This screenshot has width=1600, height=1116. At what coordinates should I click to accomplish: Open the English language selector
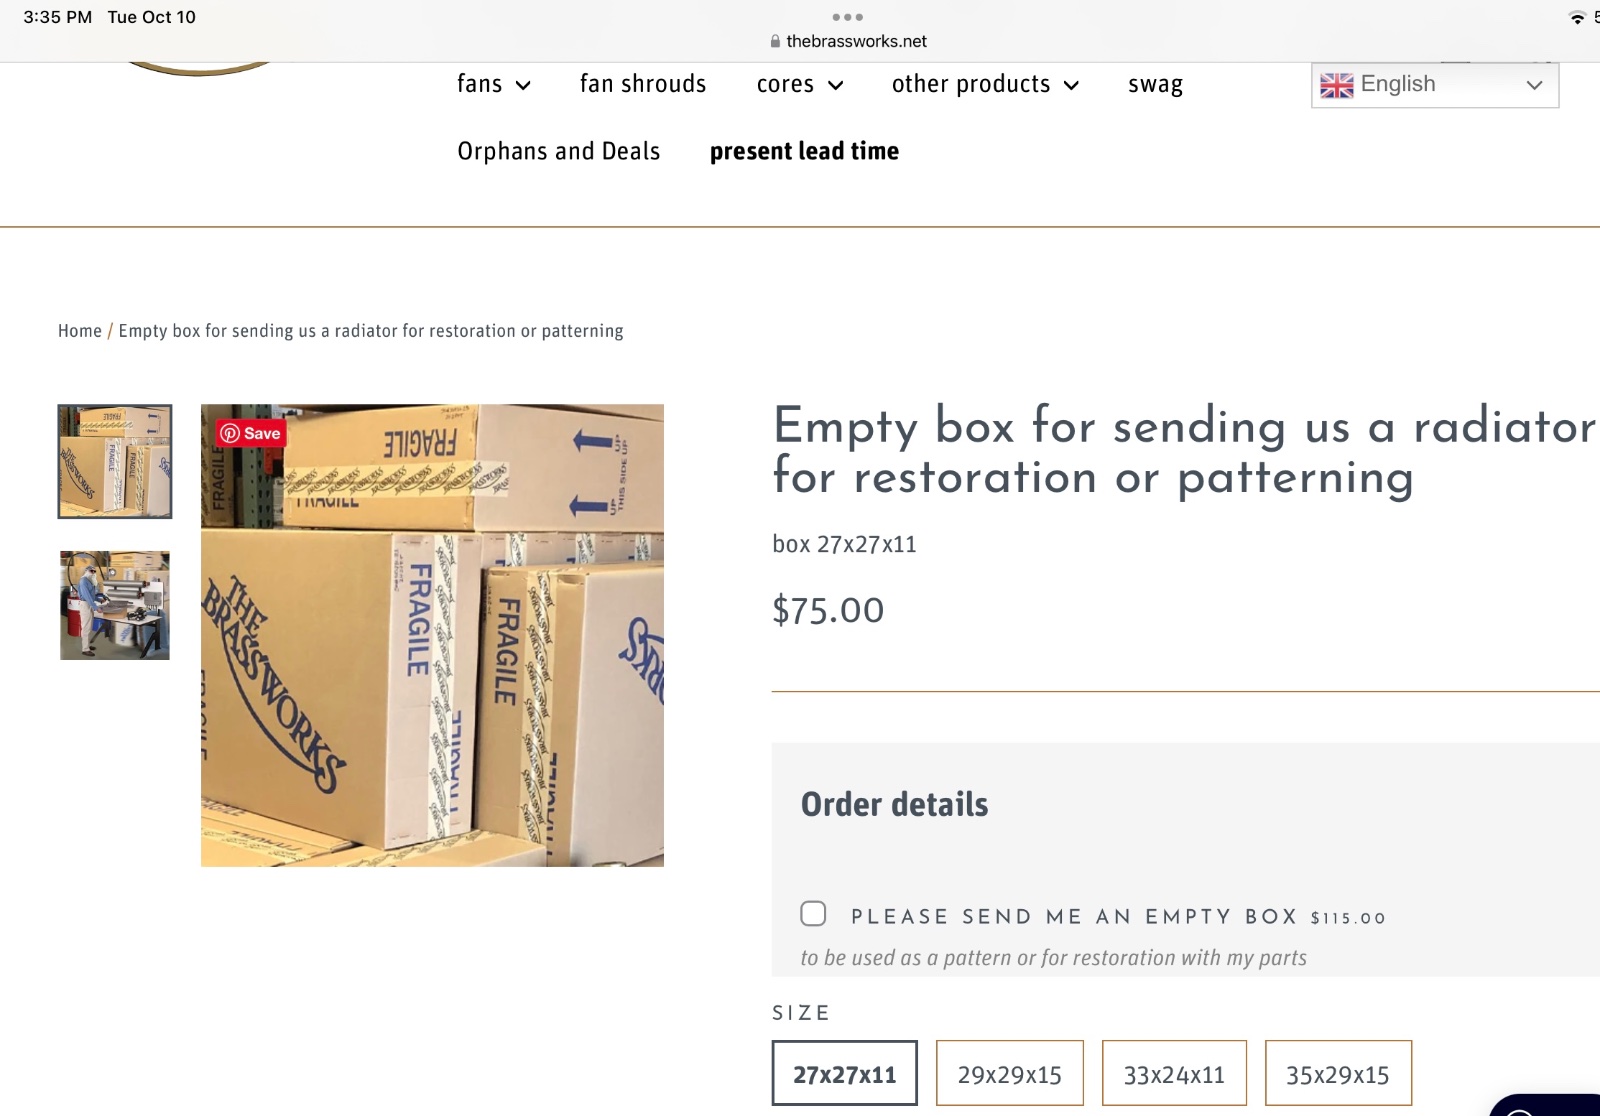1436,85
